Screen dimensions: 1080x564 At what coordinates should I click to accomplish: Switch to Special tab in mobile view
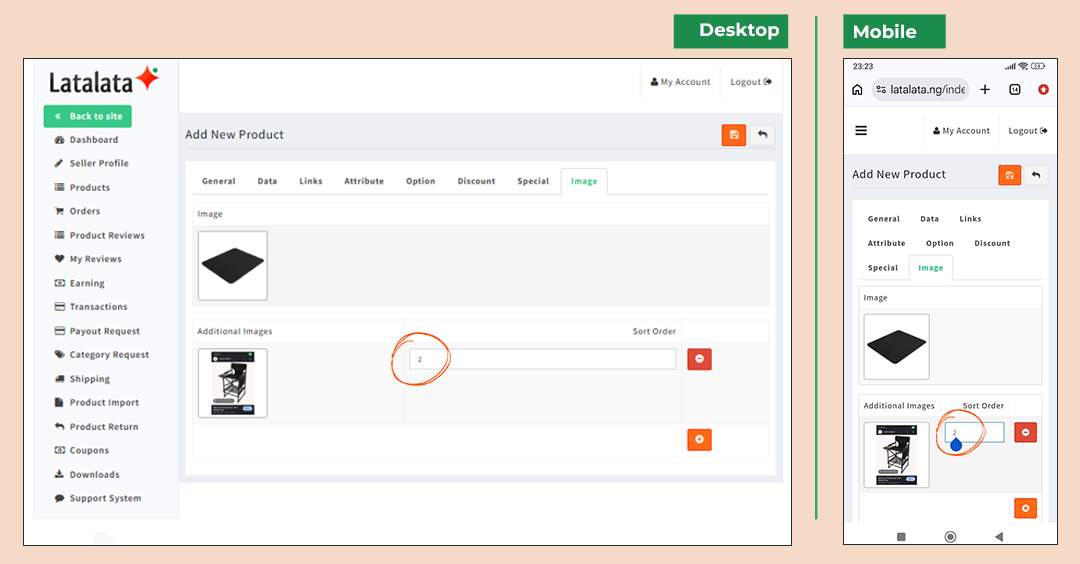pos(883,268)
